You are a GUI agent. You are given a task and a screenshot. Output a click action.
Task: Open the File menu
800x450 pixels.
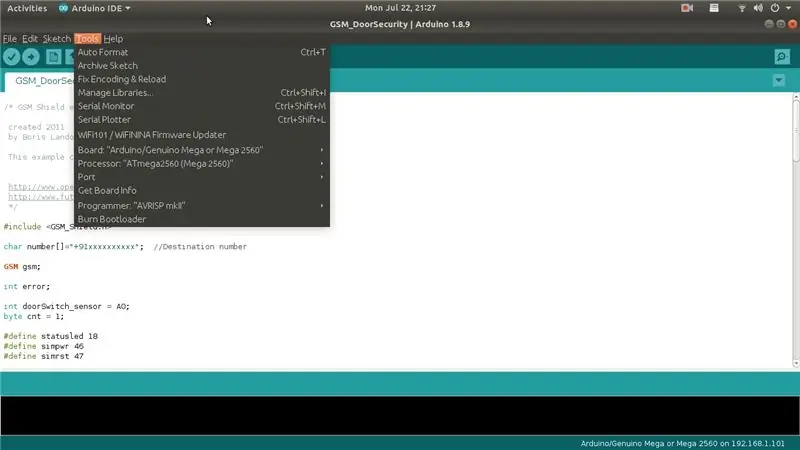pyautogui.click(x=10, y=39)
